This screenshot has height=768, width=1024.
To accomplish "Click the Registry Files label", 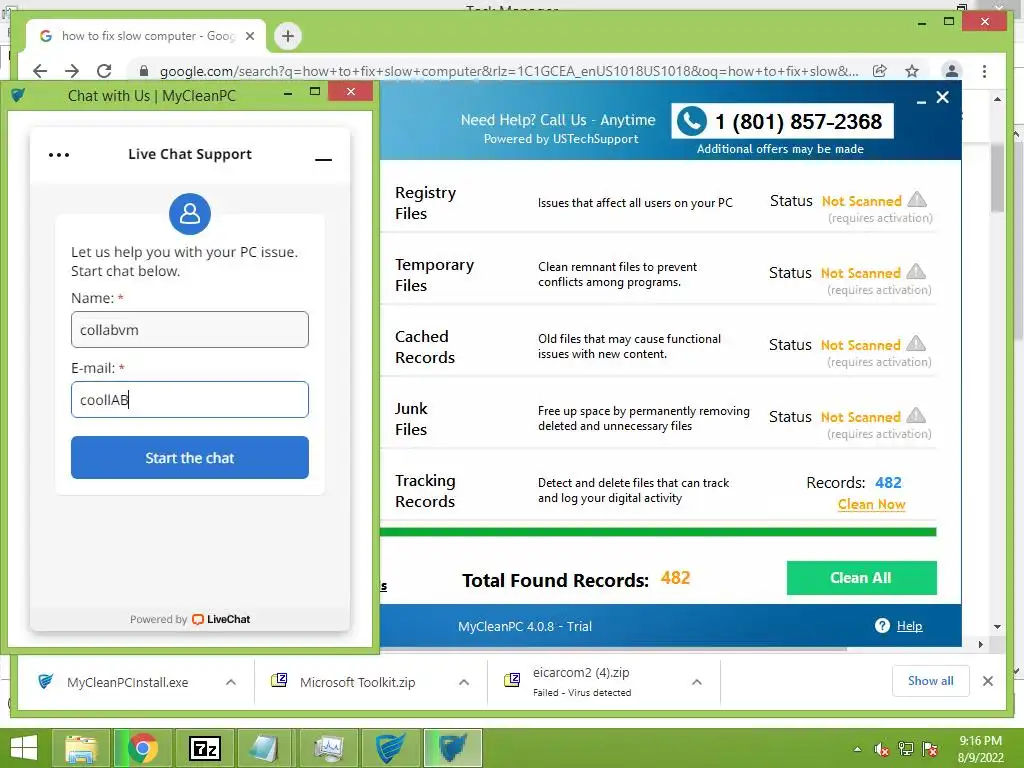I will [x=426, y=203].
